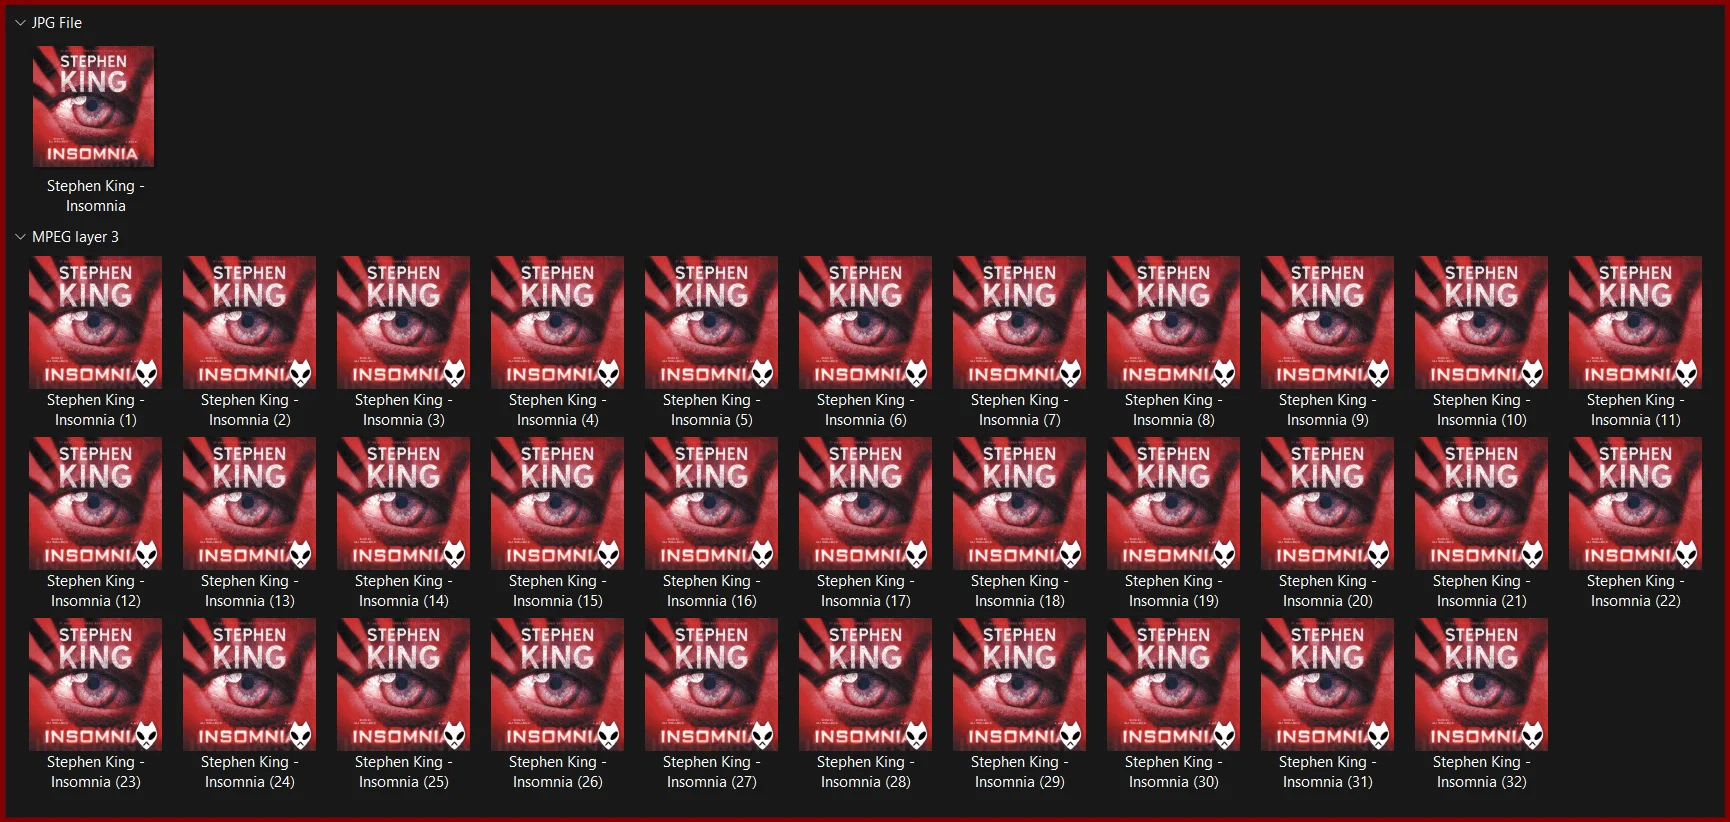Select the Insomnia (8) MP3 file icon
This screenshot has width=1730, height=822.
(1174, 322)
